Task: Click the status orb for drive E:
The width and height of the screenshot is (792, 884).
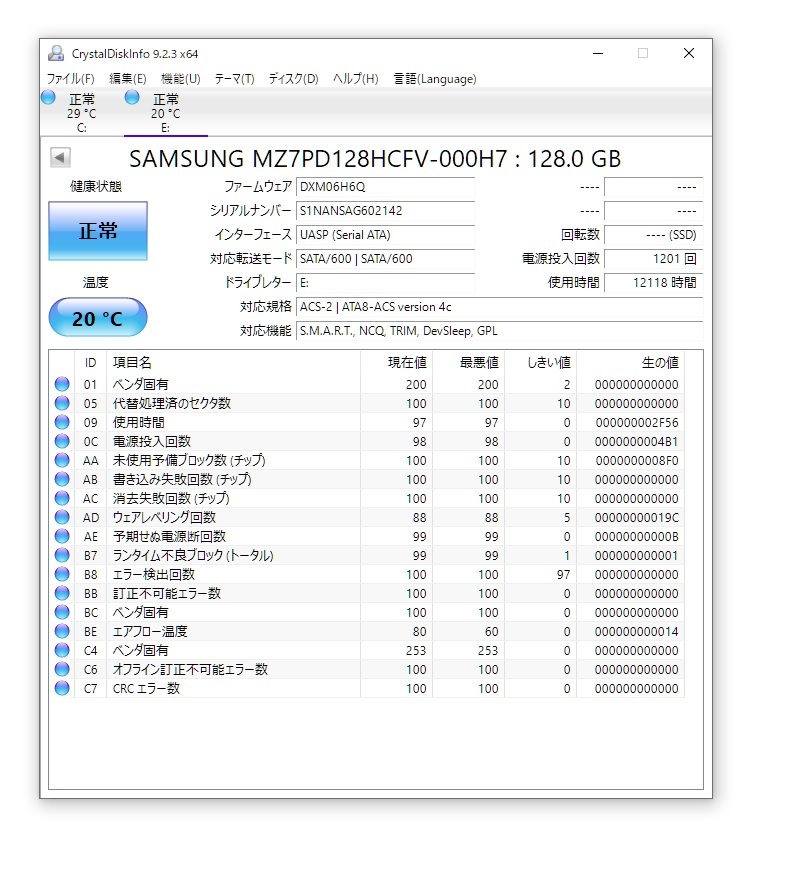Action: (132, 98)
